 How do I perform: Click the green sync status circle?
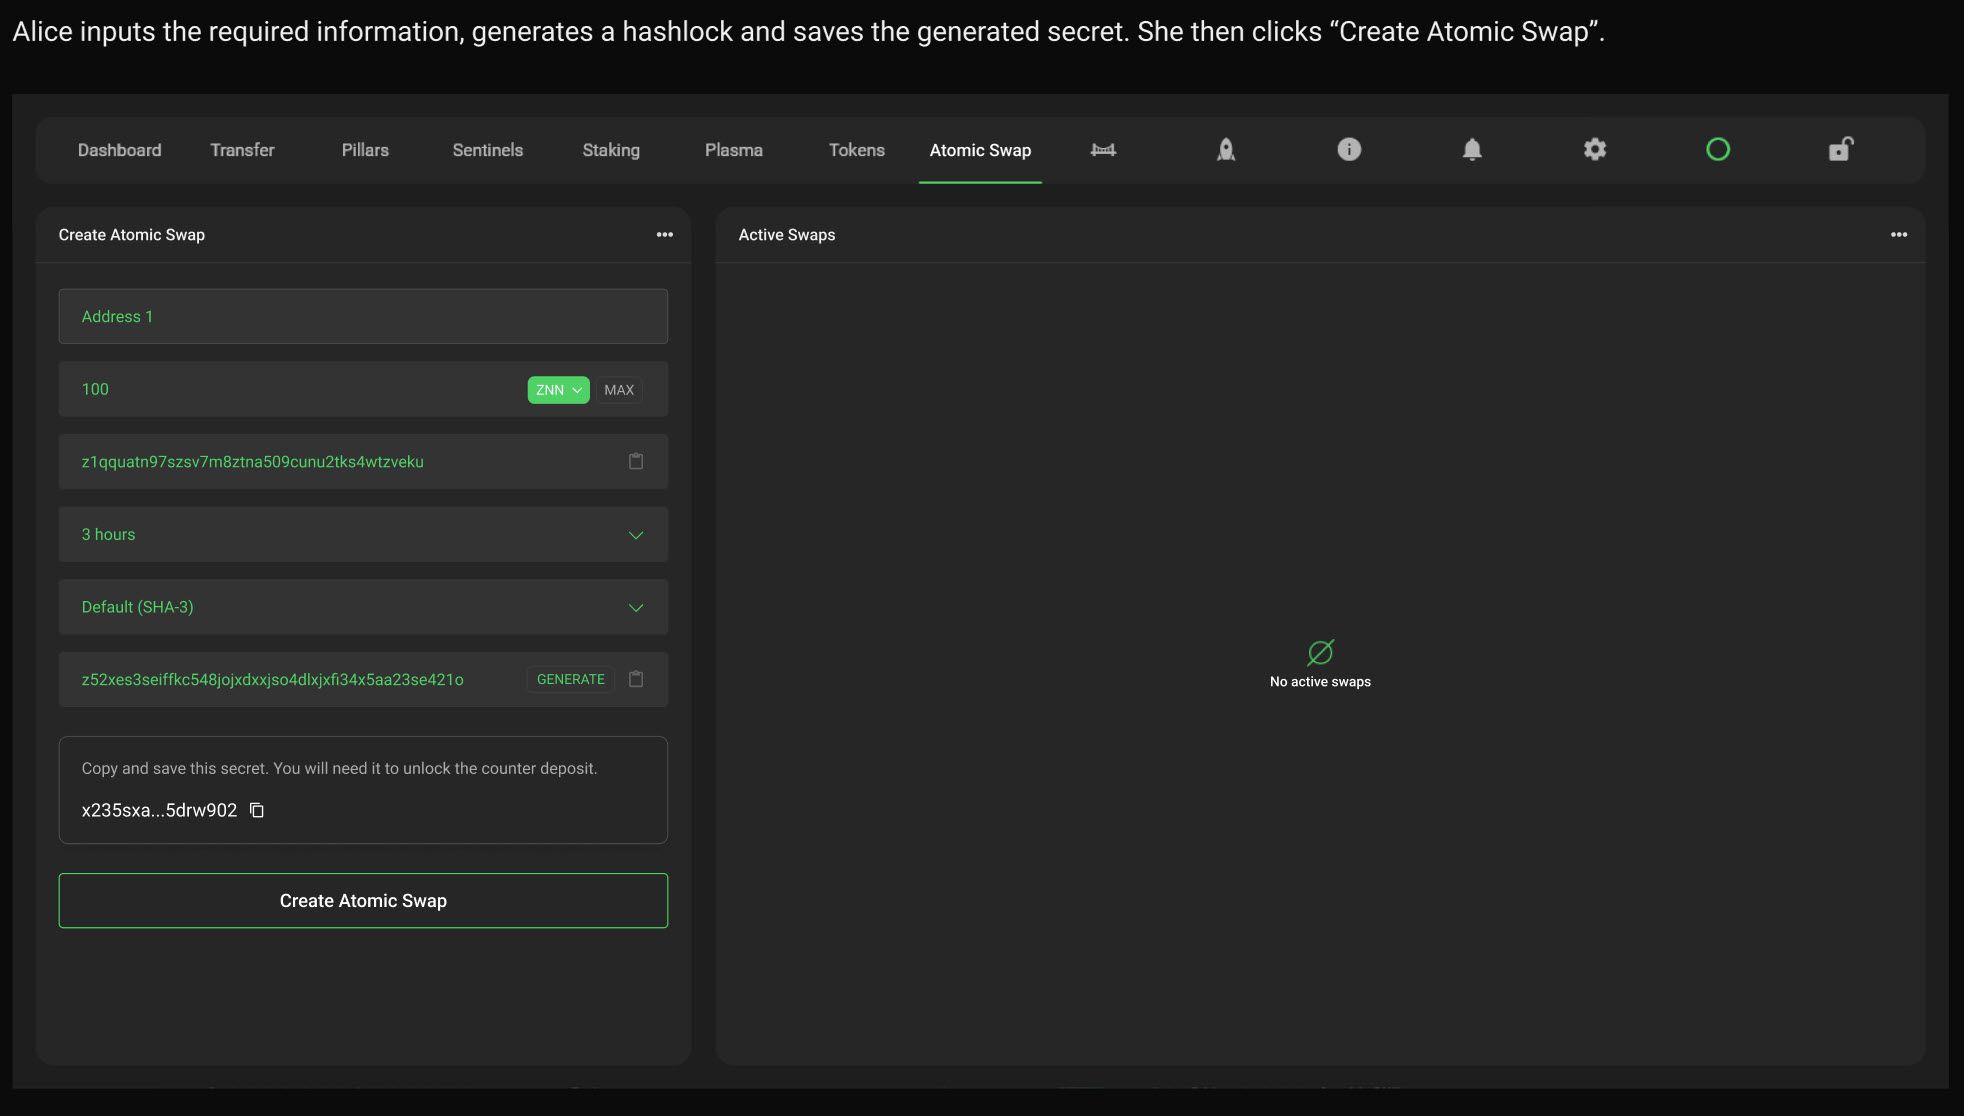coord(1718,150)
